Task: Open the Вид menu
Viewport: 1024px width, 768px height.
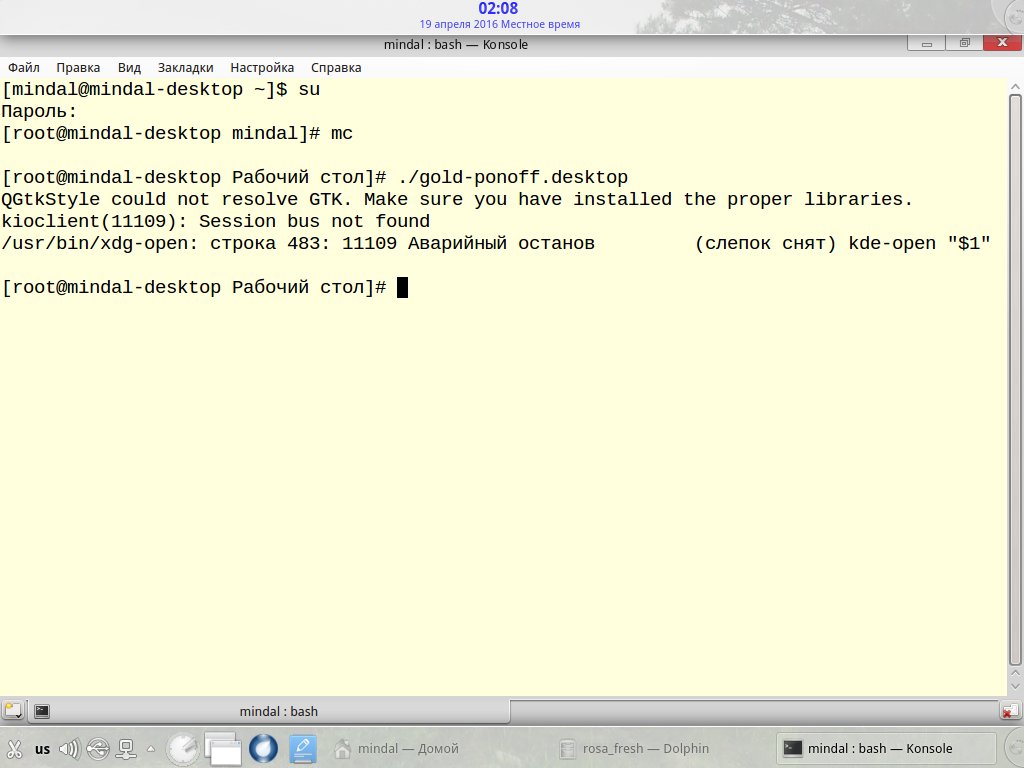Action: coord(129,67)
